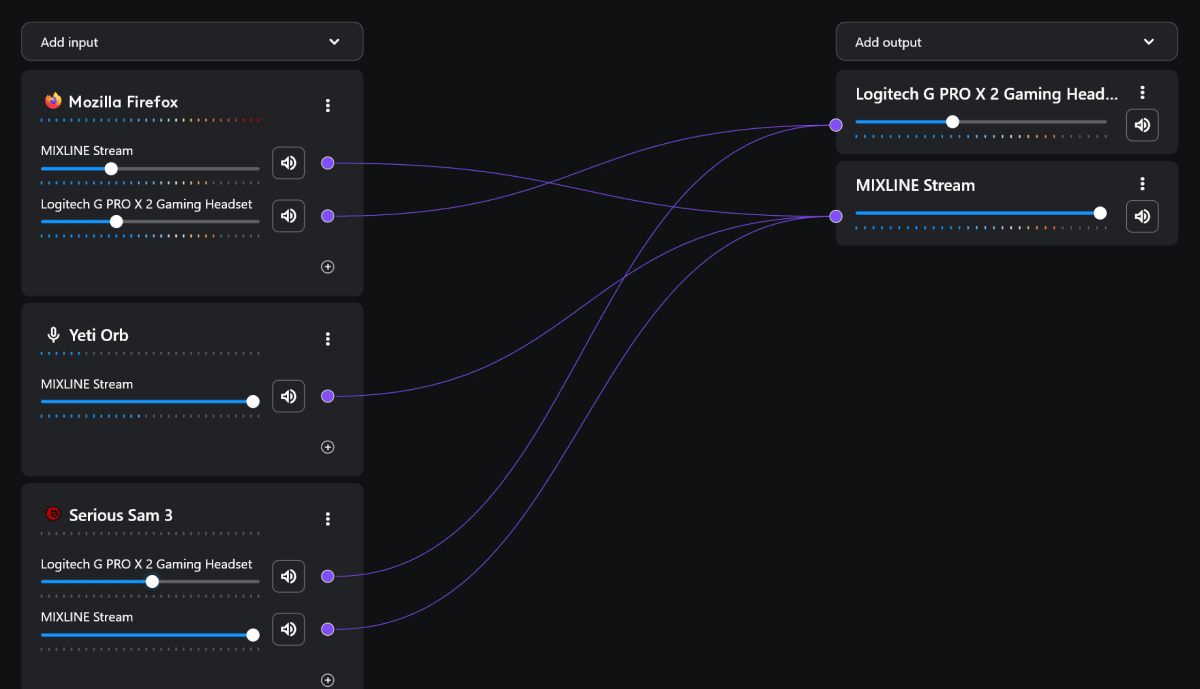Select Yeti Orb MIXLINE Stream connection node
Screen dimensions: 1200x689
pyautogui.click(x=327, y=396)
